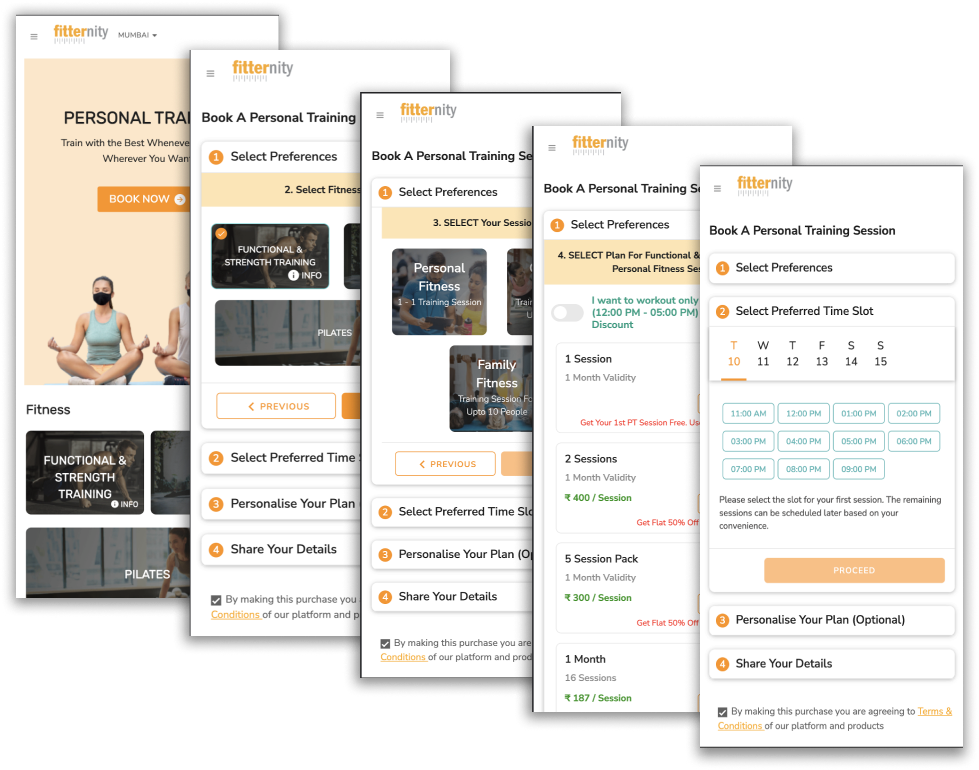The width and height of the screenshot is (979, 770).
Task: Expand Share Your Details on Select Fitness screen
Action: point(281,550)
